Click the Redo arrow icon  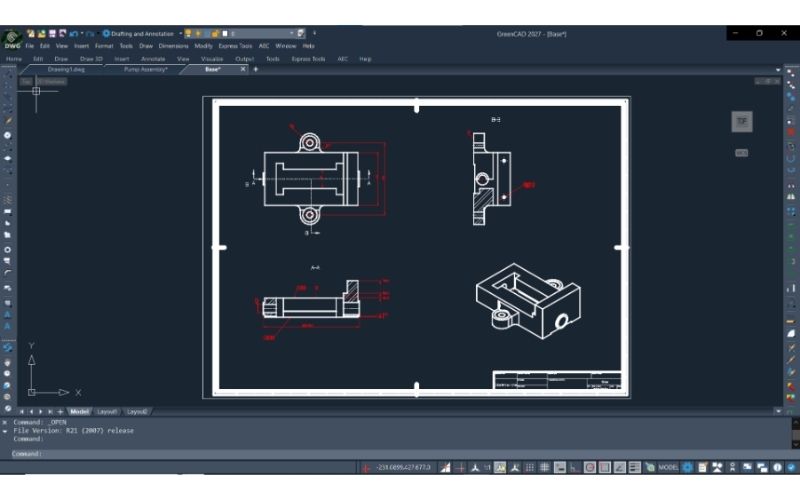pos(90,34)
